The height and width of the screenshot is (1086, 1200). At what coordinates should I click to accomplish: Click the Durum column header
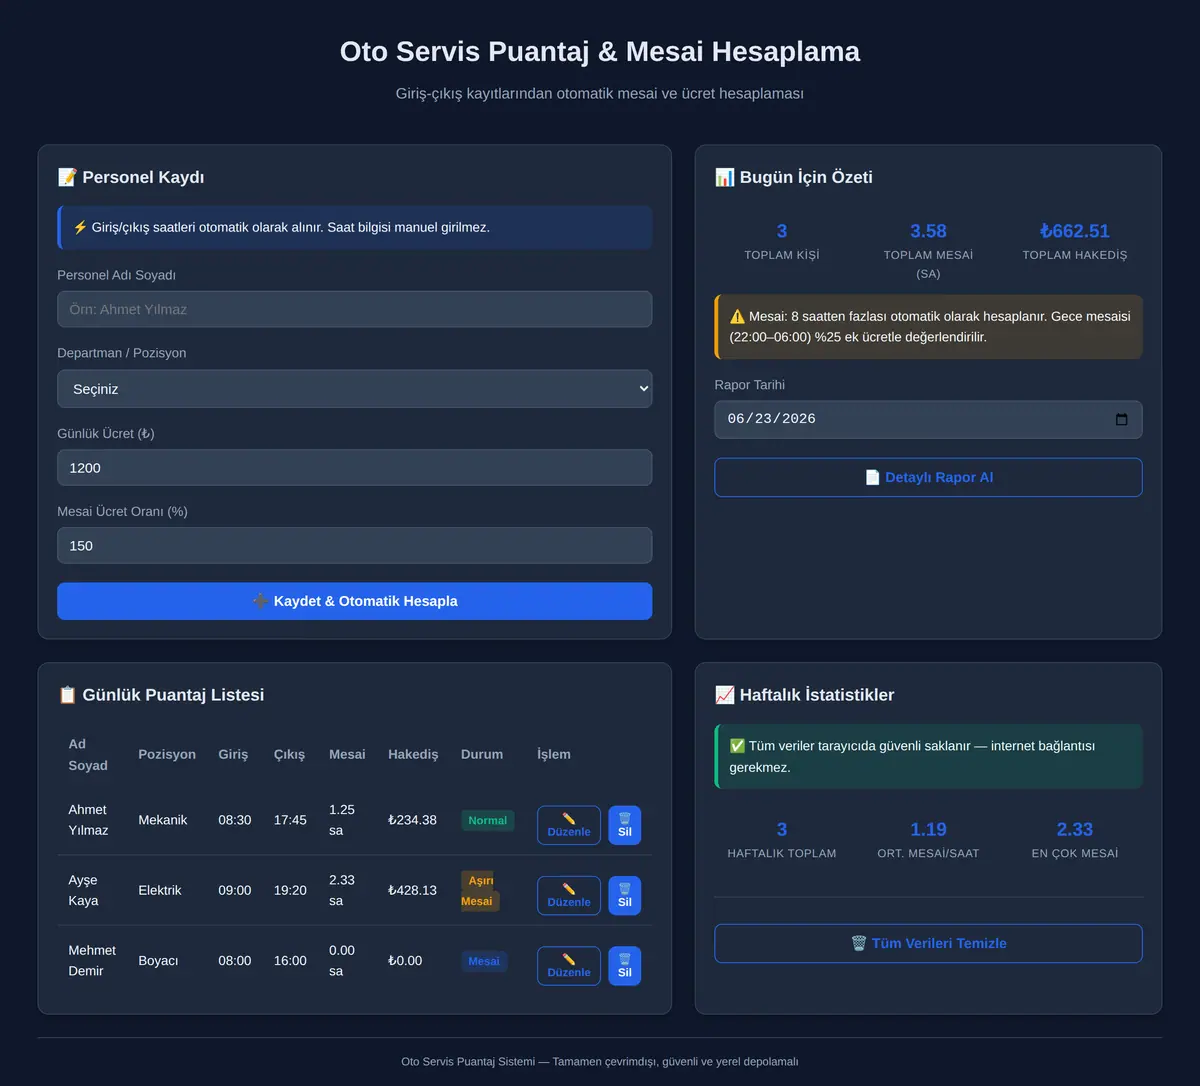click(482, 754)
